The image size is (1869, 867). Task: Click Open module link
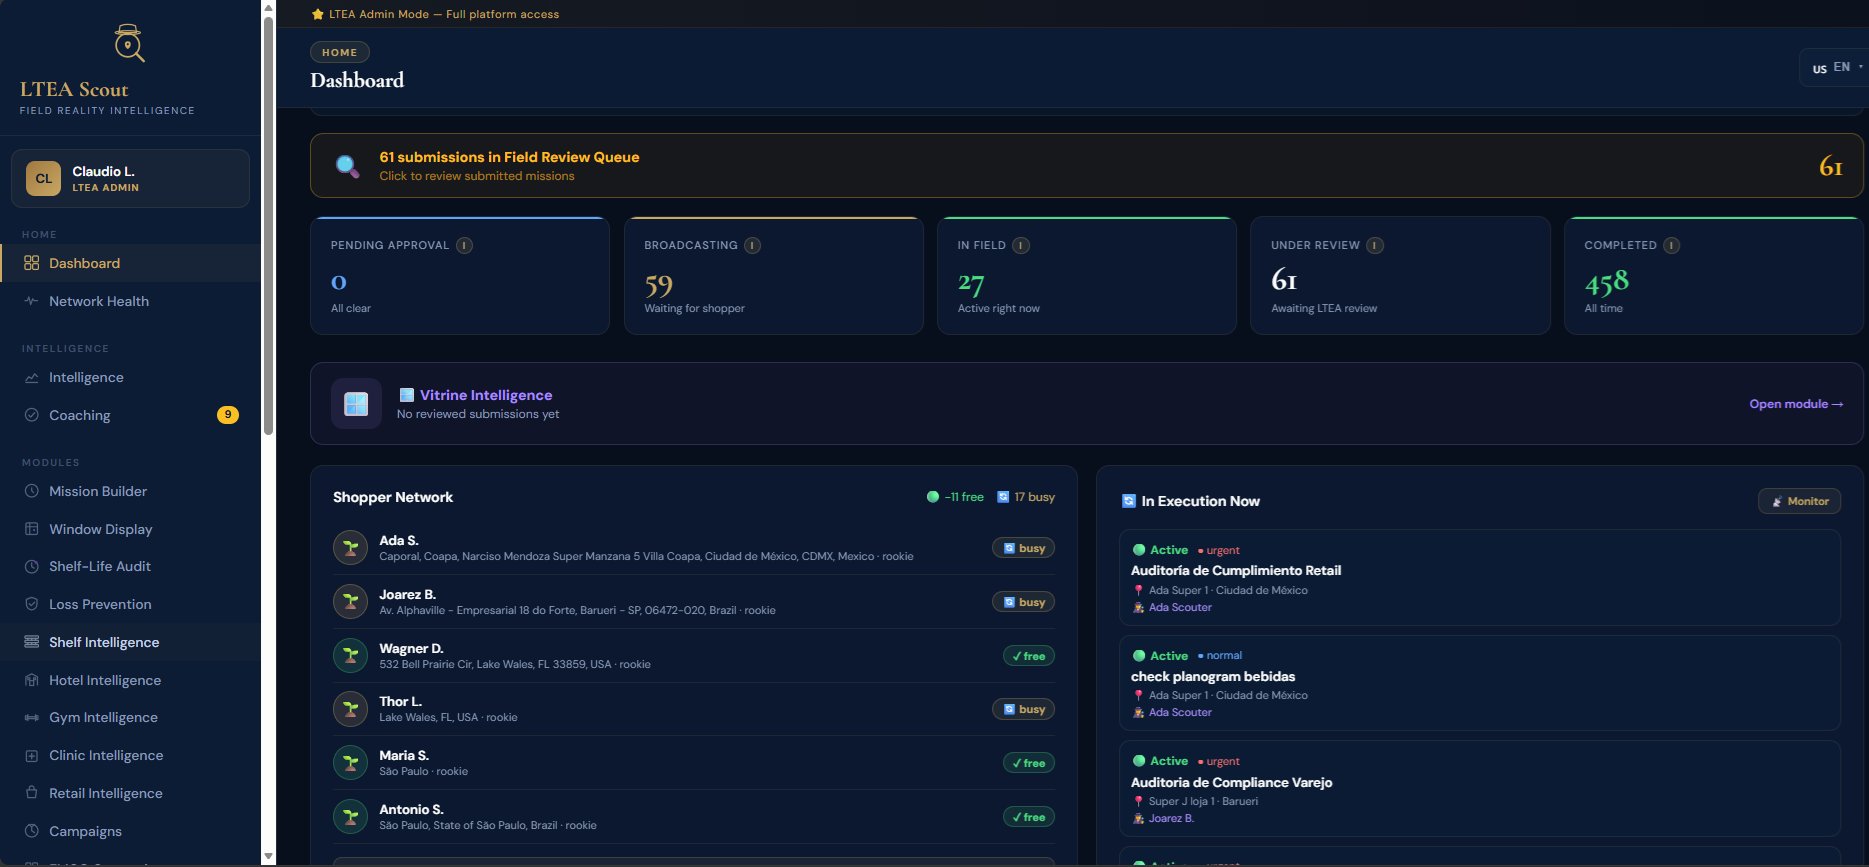1796,404
